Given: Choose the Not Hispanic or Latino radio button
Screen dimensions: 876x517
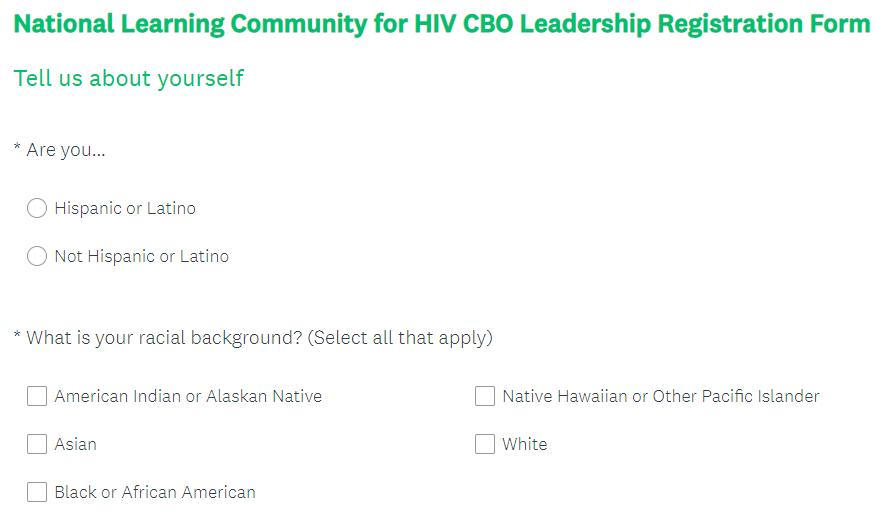Looking at the screenshot, I should point(37,256).
